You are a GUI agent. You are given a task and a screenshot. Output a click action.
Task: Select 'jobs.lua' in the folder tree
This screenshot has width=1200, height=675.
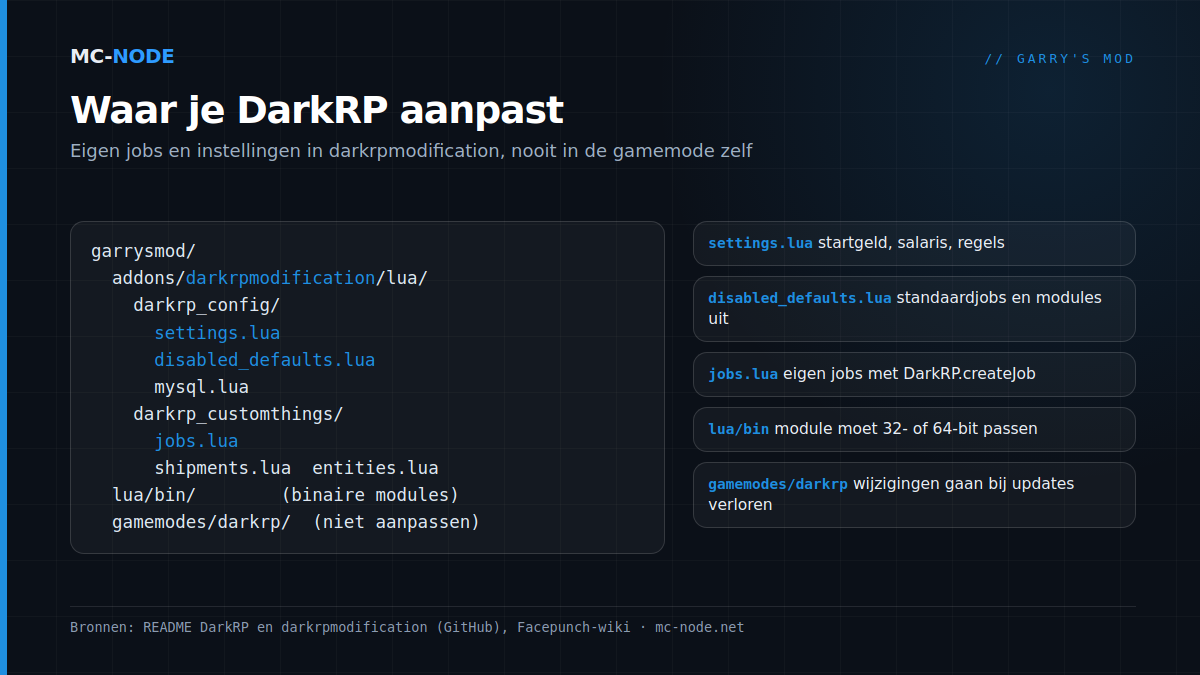tap(196, 441)
